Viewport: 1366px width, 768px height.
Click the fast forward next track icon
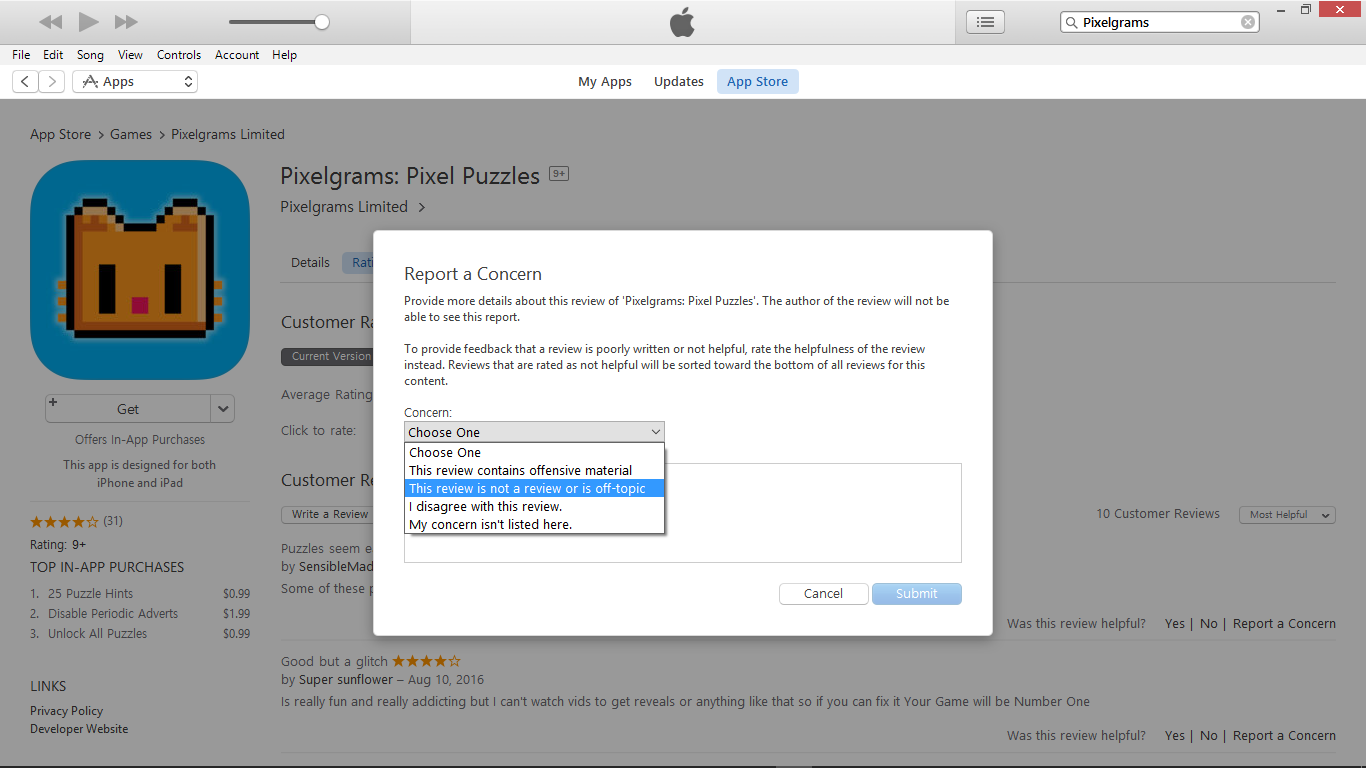tap(126, 22)
